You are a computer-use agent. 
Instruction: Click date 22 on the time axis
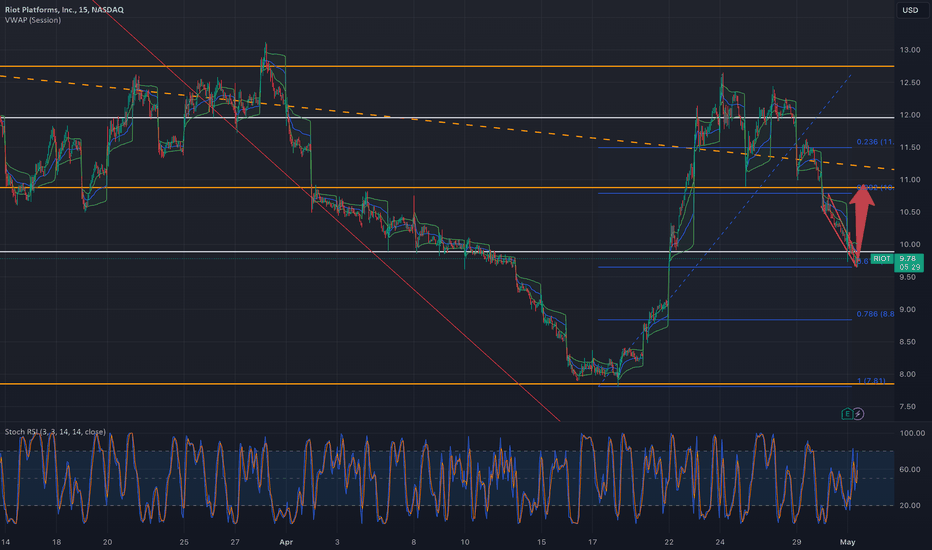(669, 542)
